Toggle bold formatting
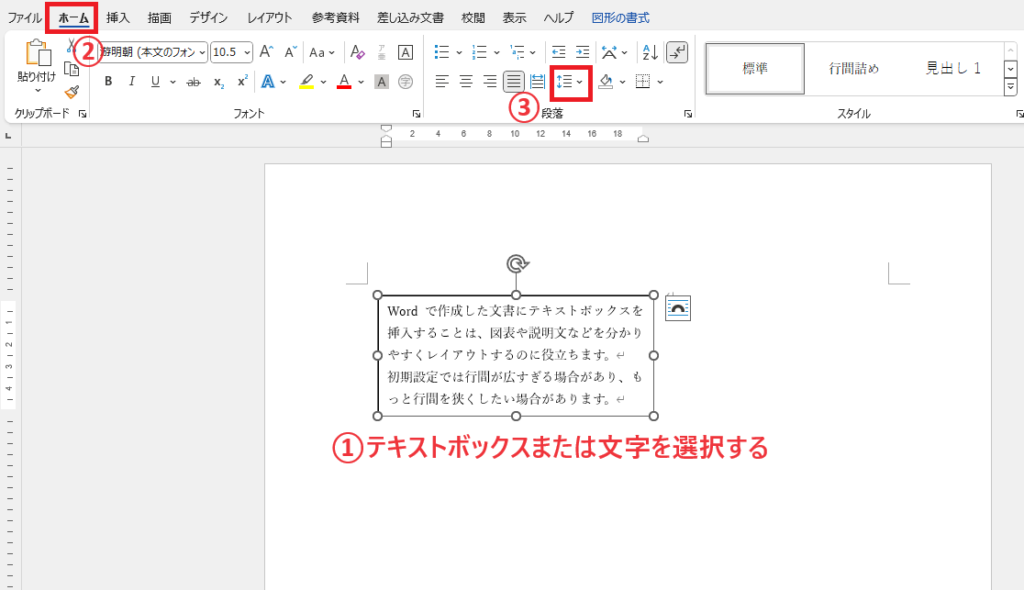 pos(108,81)
